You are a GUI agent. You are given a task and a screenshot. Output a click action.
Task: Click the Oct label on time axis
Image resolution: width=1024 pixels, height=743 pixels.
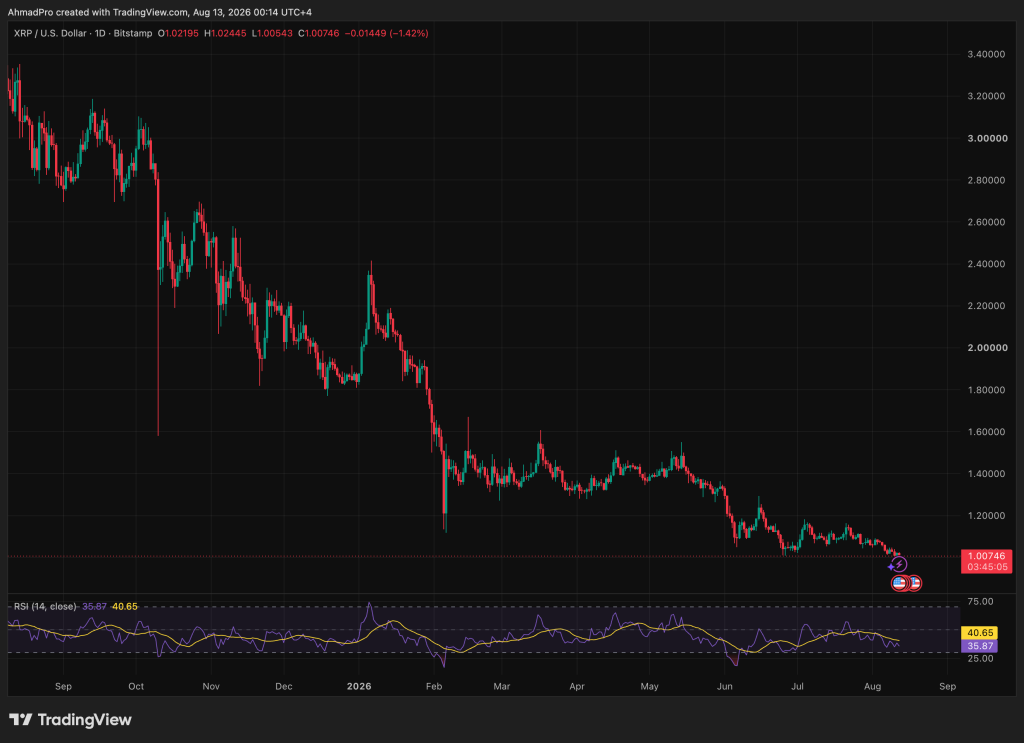click(x=136, y=686)
